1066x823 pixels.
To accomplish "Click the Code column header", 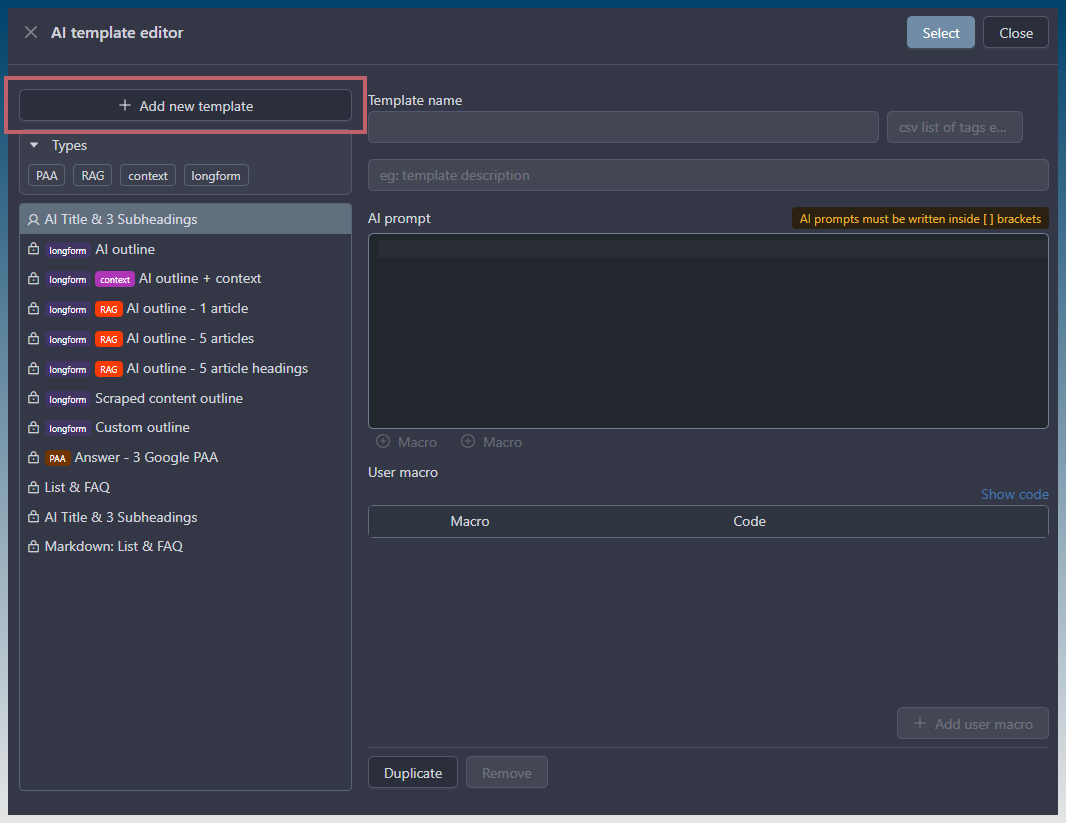I will [x=749, y=521].
